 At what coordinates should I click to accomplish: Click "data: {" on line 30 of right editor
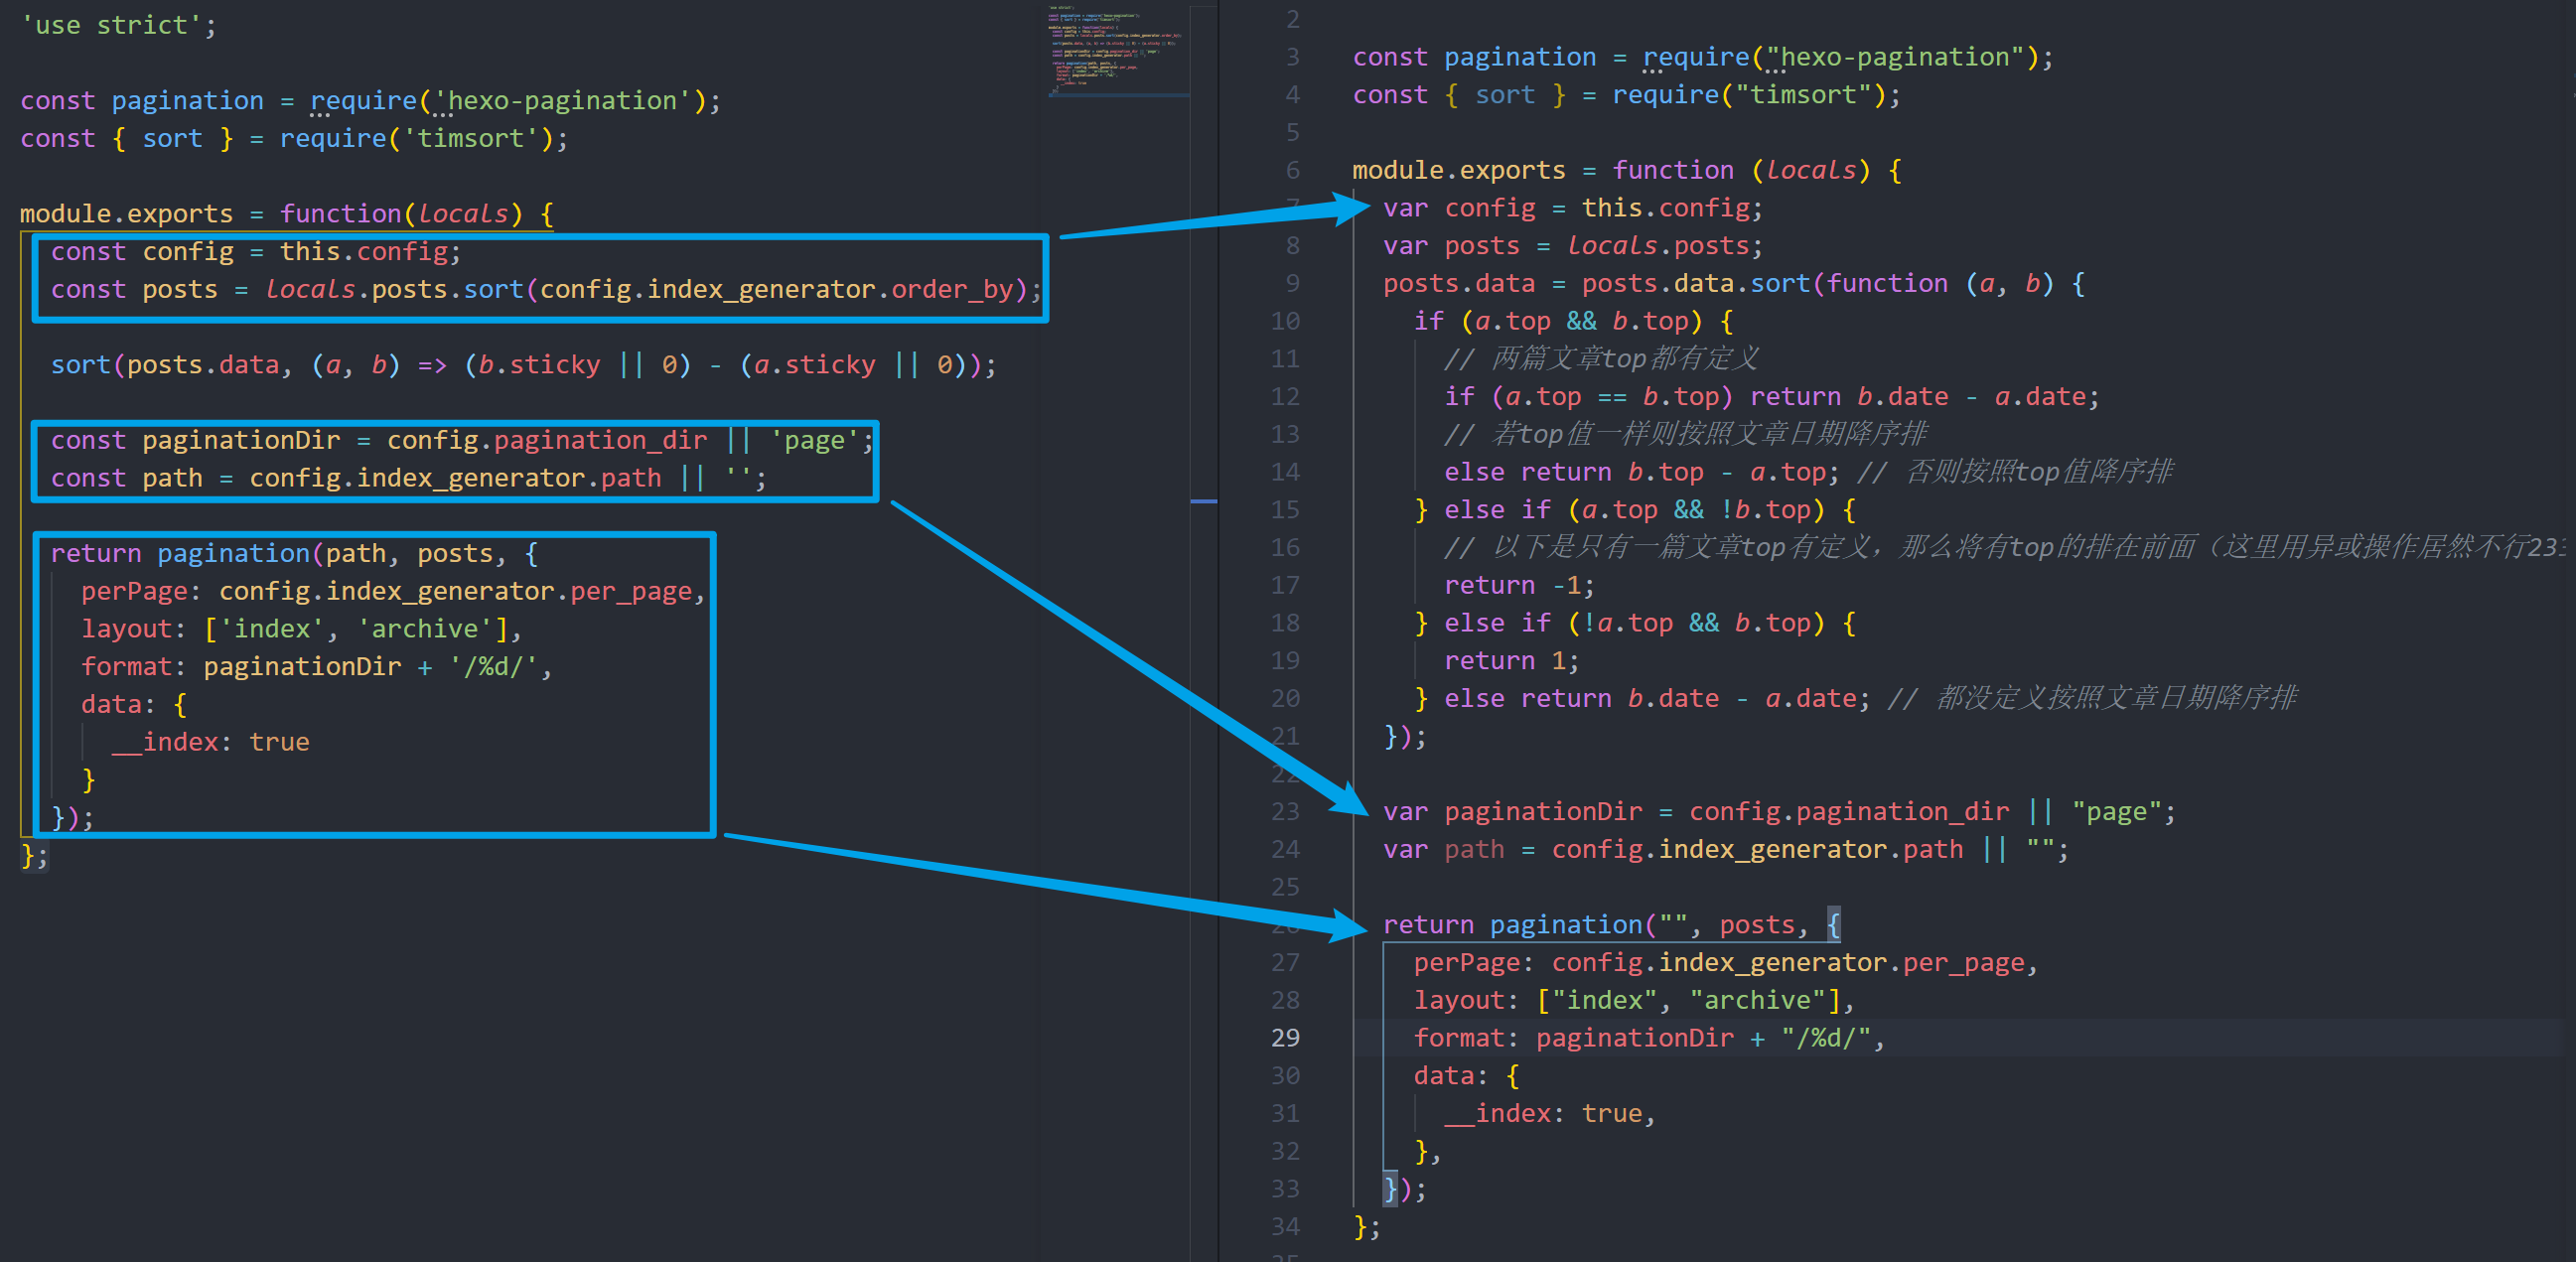1466,1077
